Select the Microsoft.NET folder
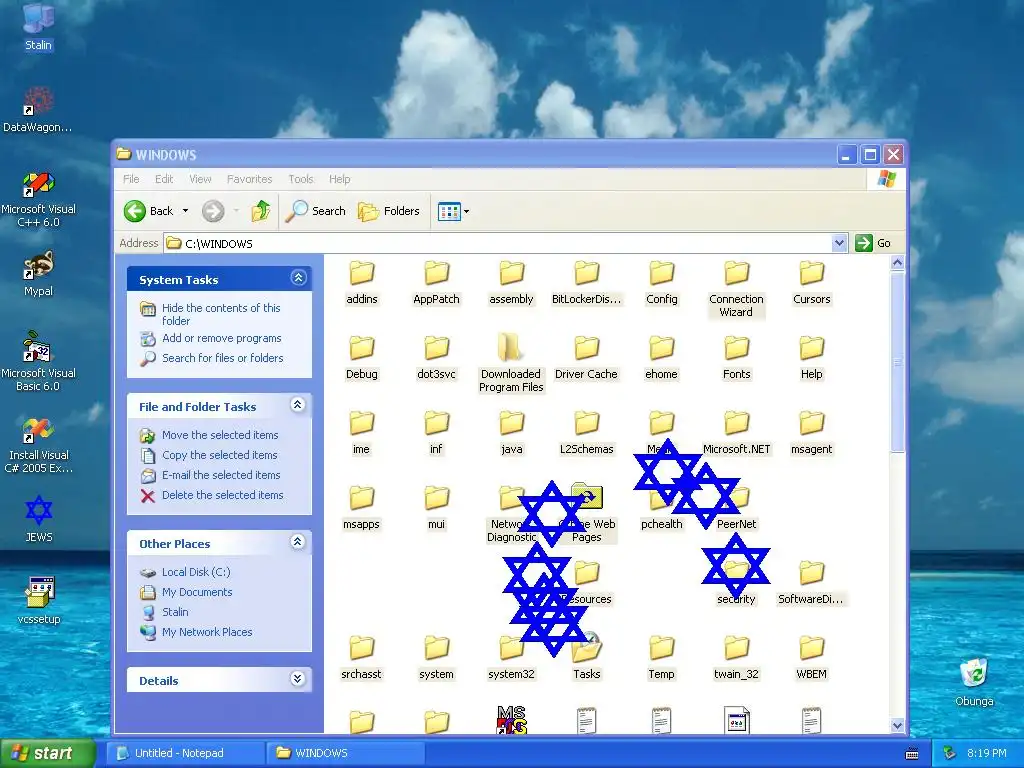Screen dimensions: 1024x768 click(737, 434)
